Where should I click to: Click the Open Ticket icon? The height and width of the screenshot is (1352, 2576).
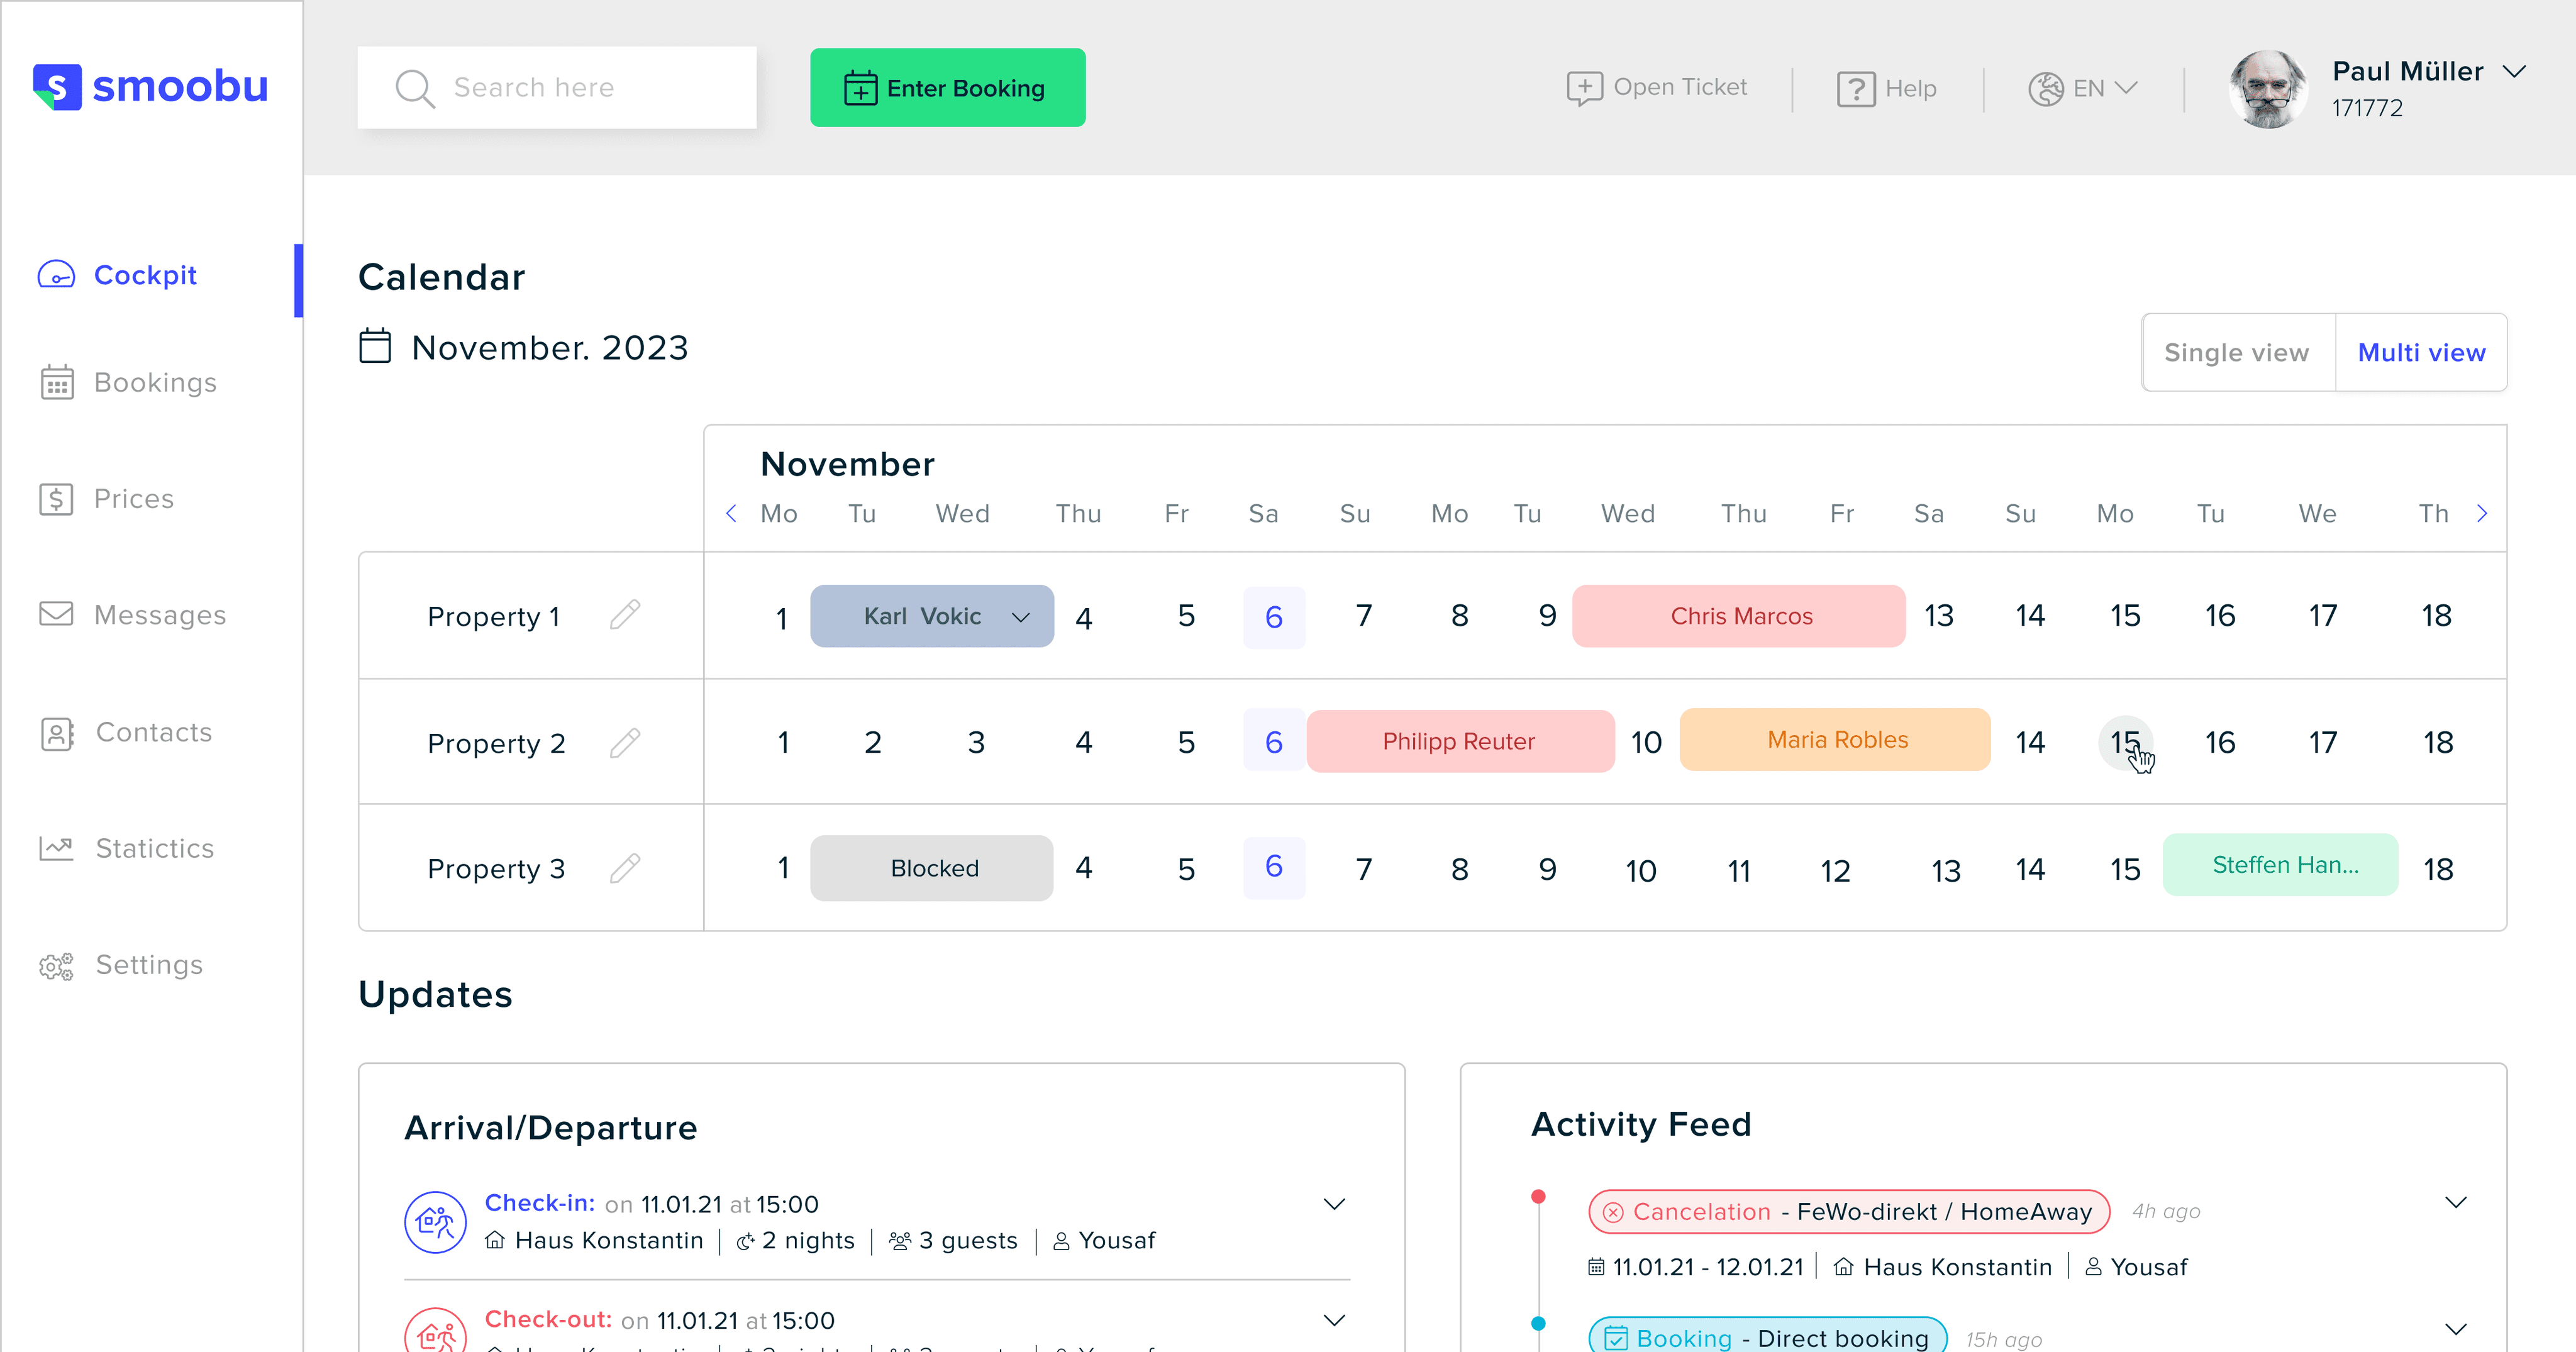1584,88
